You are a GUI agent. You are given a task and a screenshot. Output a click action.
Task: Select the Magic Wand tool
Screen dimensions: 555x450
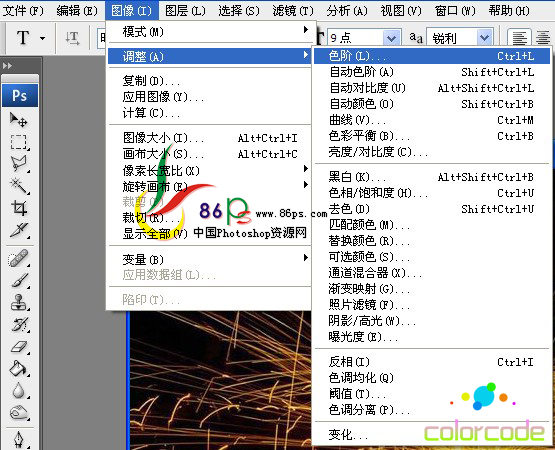[19, 186]
